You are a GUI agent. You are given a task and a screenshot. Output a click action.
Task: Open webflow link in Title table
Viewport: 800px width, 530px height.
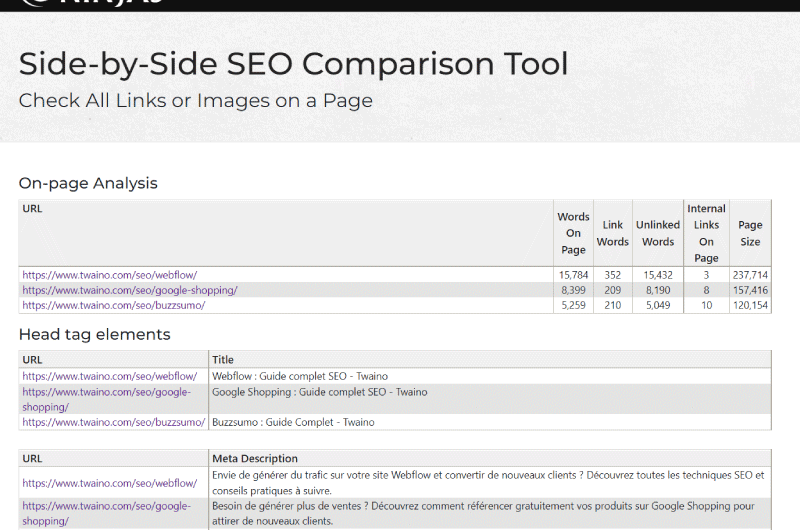[109, 376]
